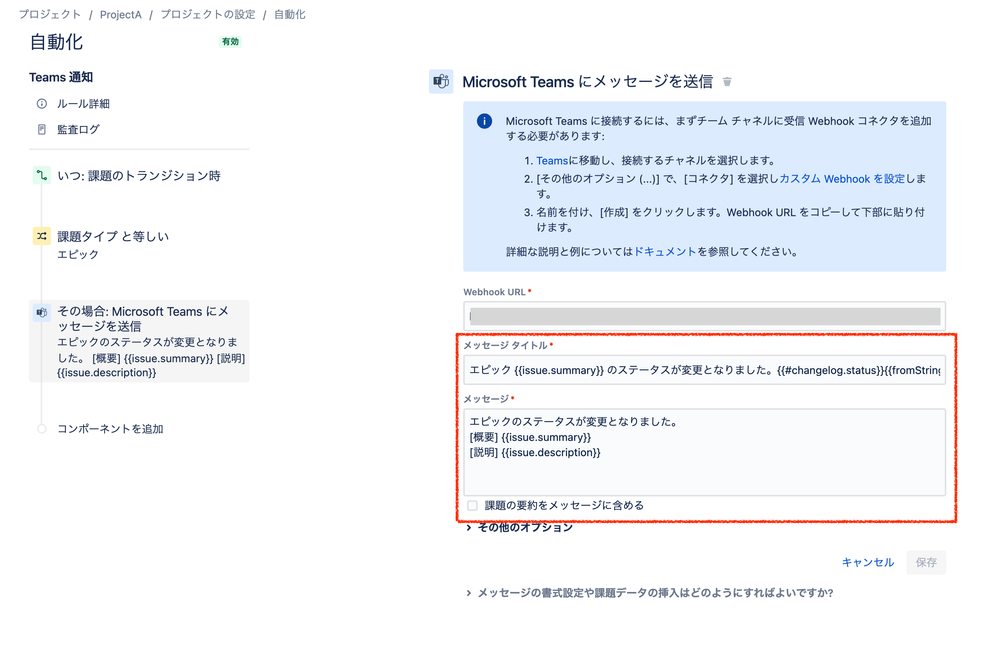Enable 課題の要約をメッセージに含める checkbox
This screenshot has height=659, width=998.
[471, 506]
